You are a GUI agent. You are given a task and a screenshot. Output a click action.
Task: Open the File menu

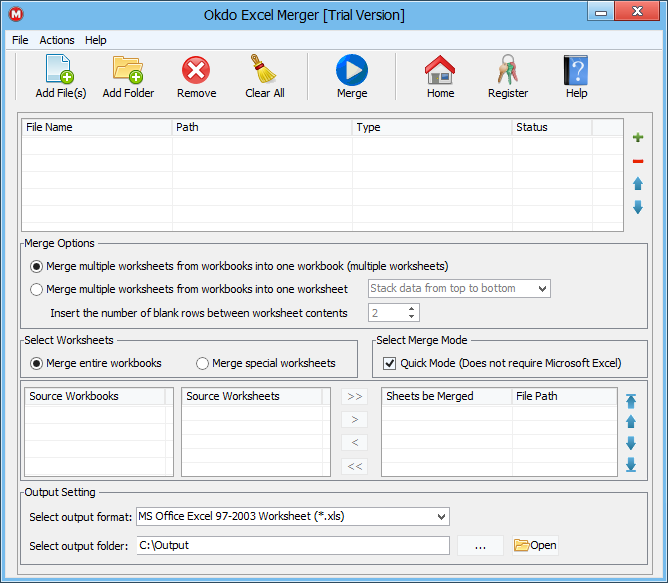click(x=20, y=40)
